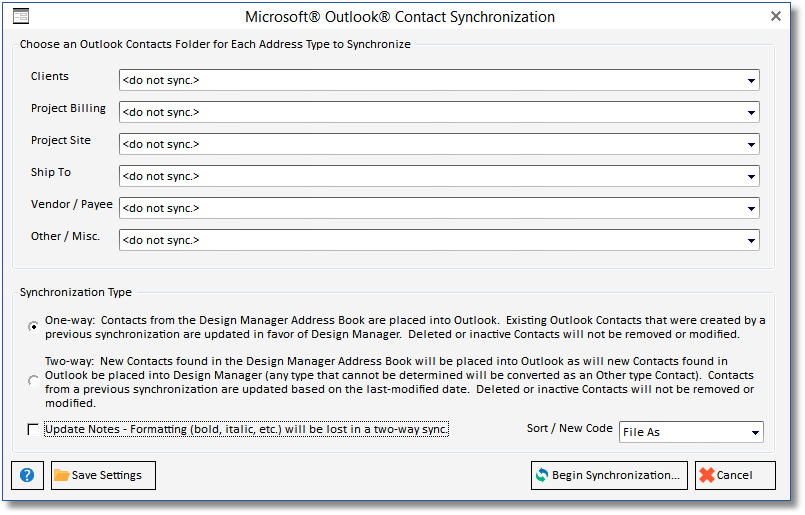Click the Project Site combo box field
Viewport: 805px width, 515px height.
click(439, 145)
